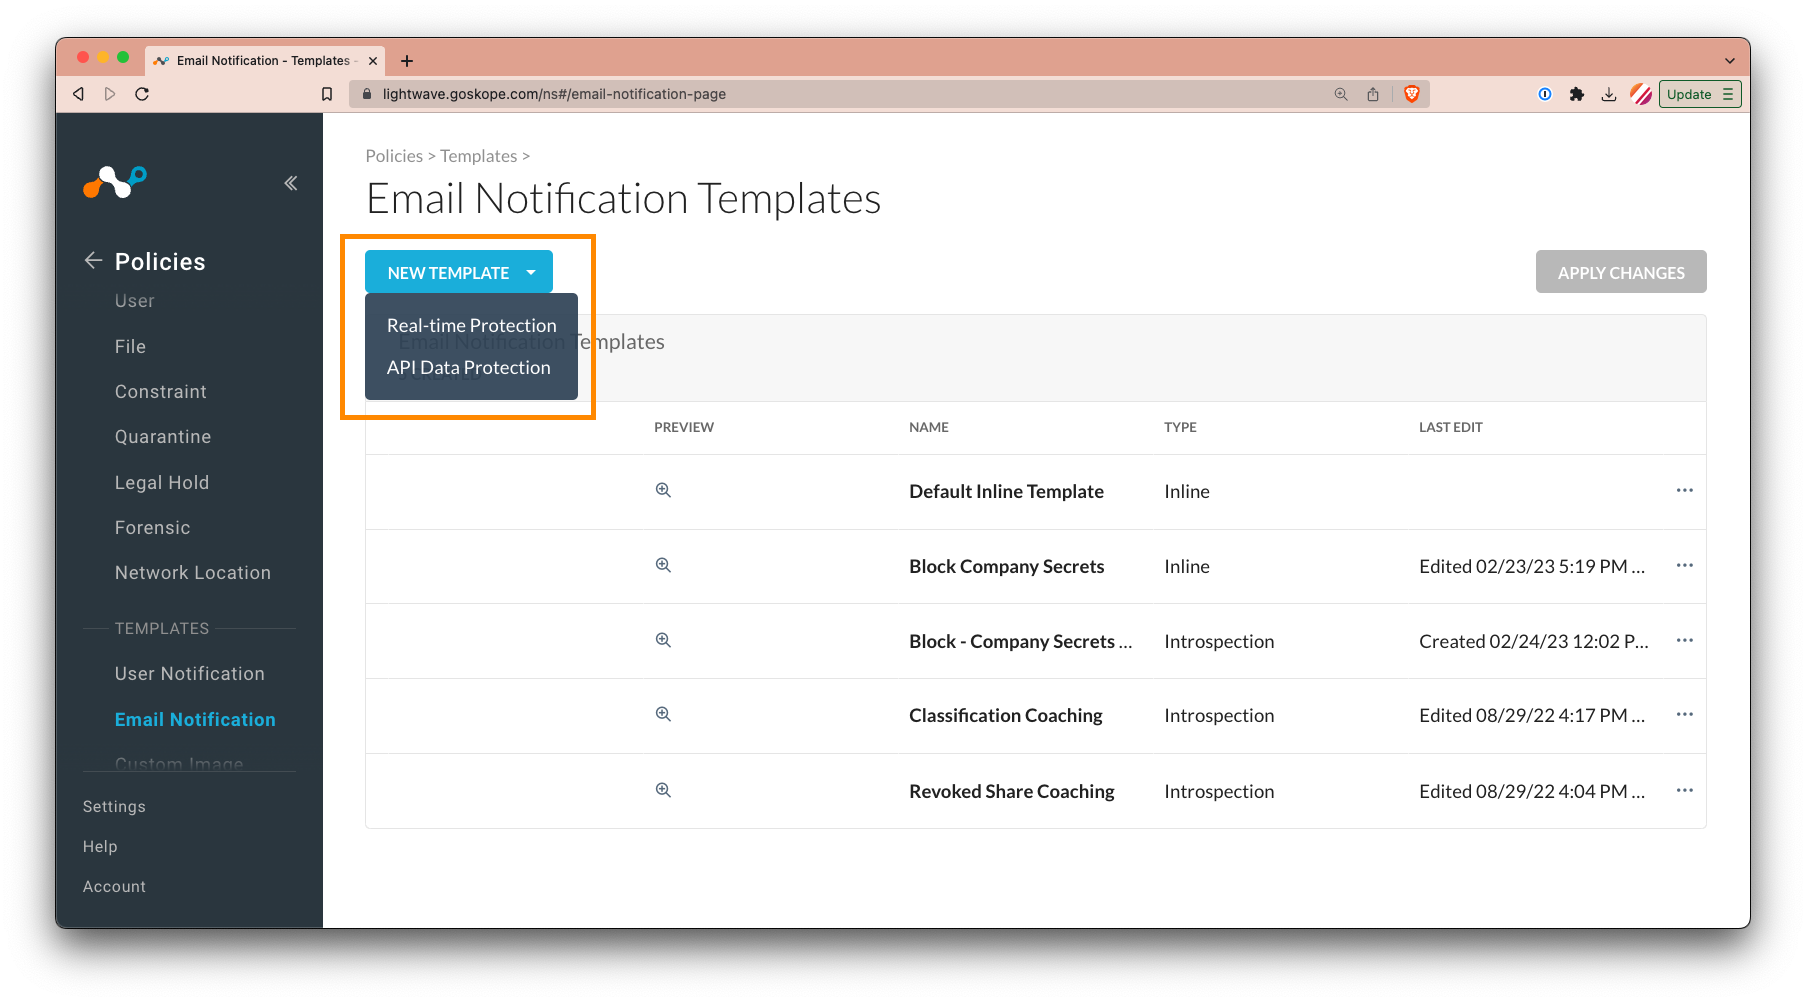Click the Apply Changes button
The image size is (1806, 1002).
pos(1620,271)
